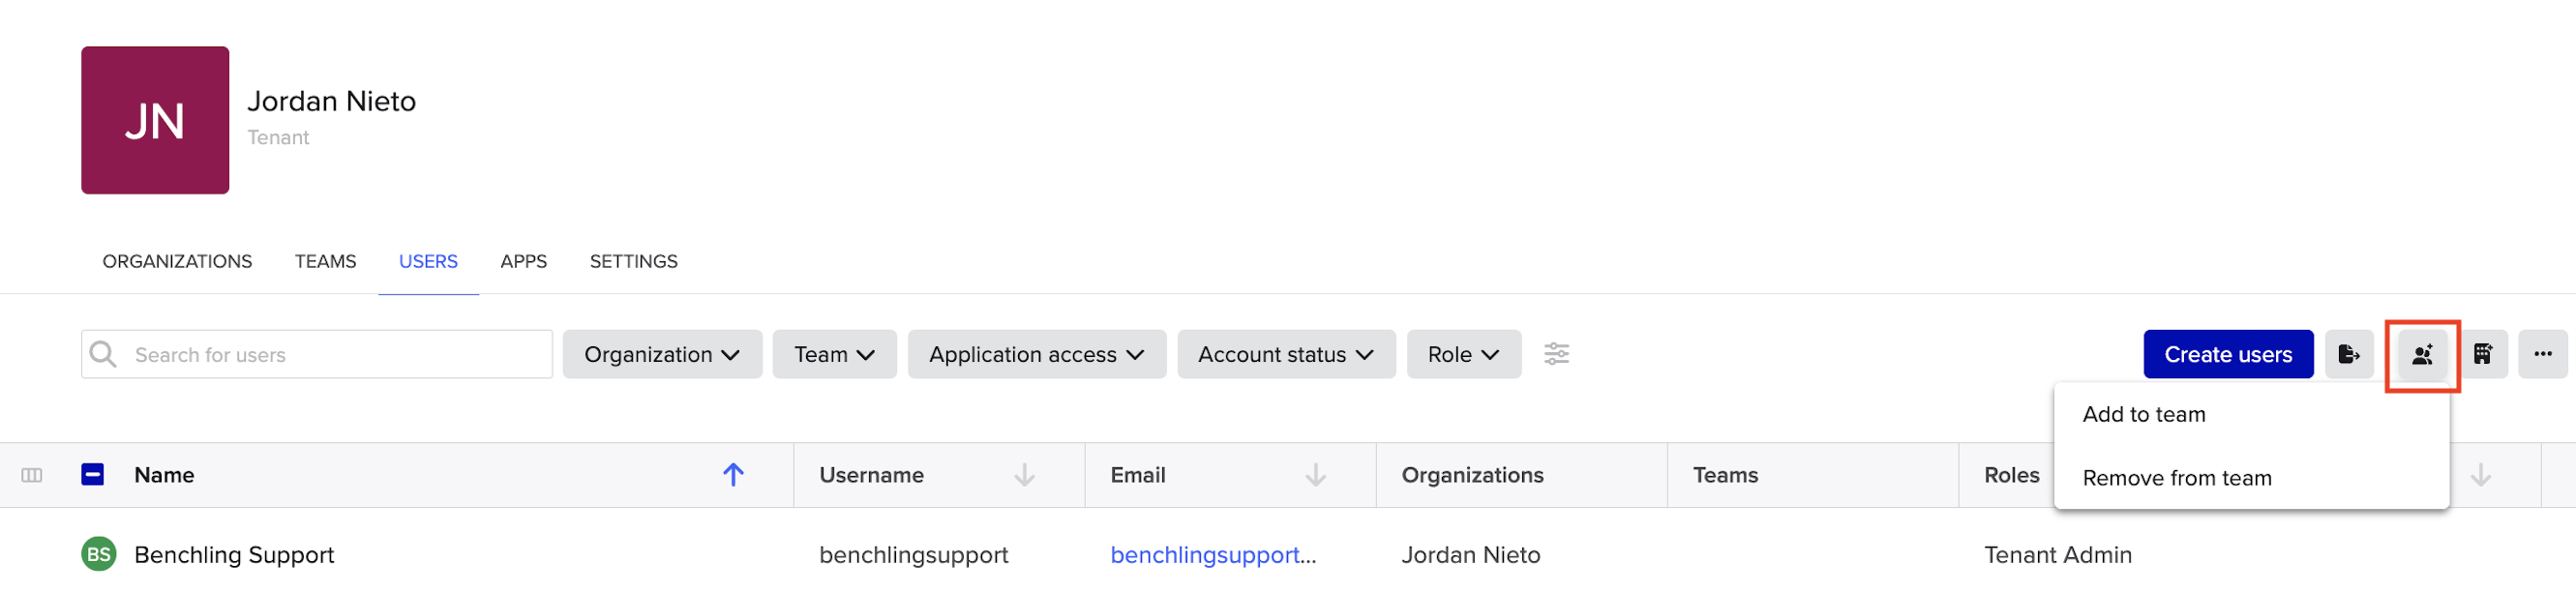Open the Organization filter dropdown

pos(662,354)
